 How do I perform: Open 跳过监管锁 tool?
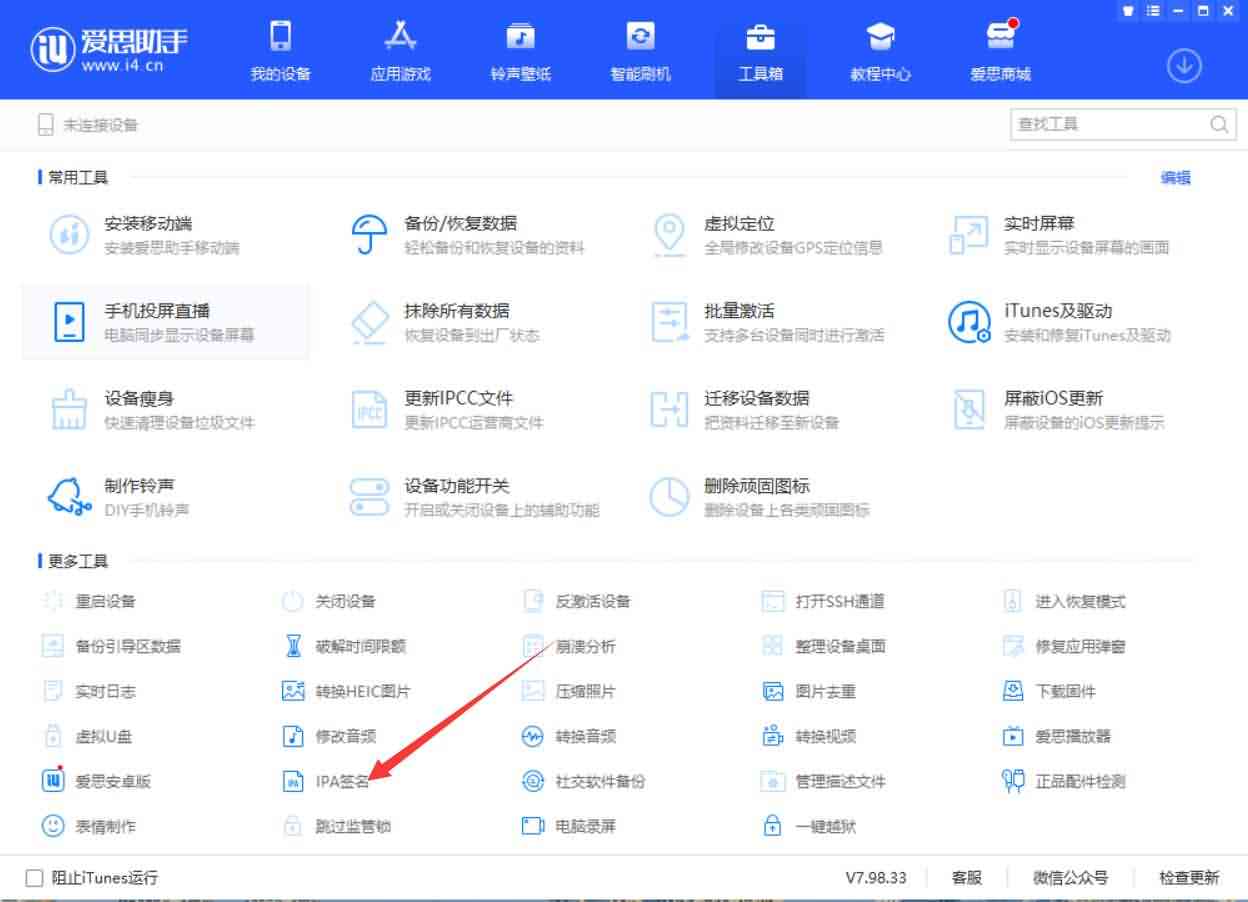[336, 826]
